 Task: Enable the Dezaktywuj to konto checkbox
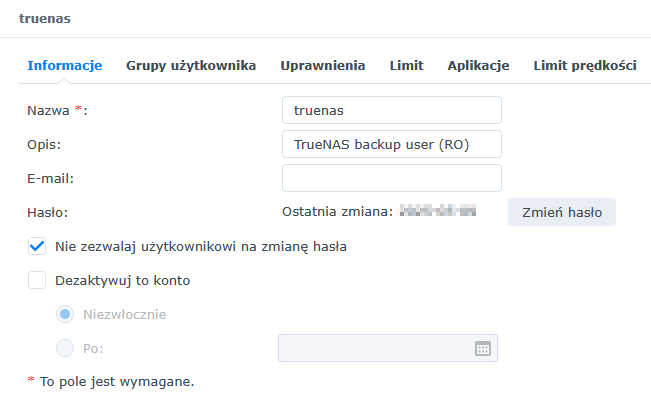(38, 280)
